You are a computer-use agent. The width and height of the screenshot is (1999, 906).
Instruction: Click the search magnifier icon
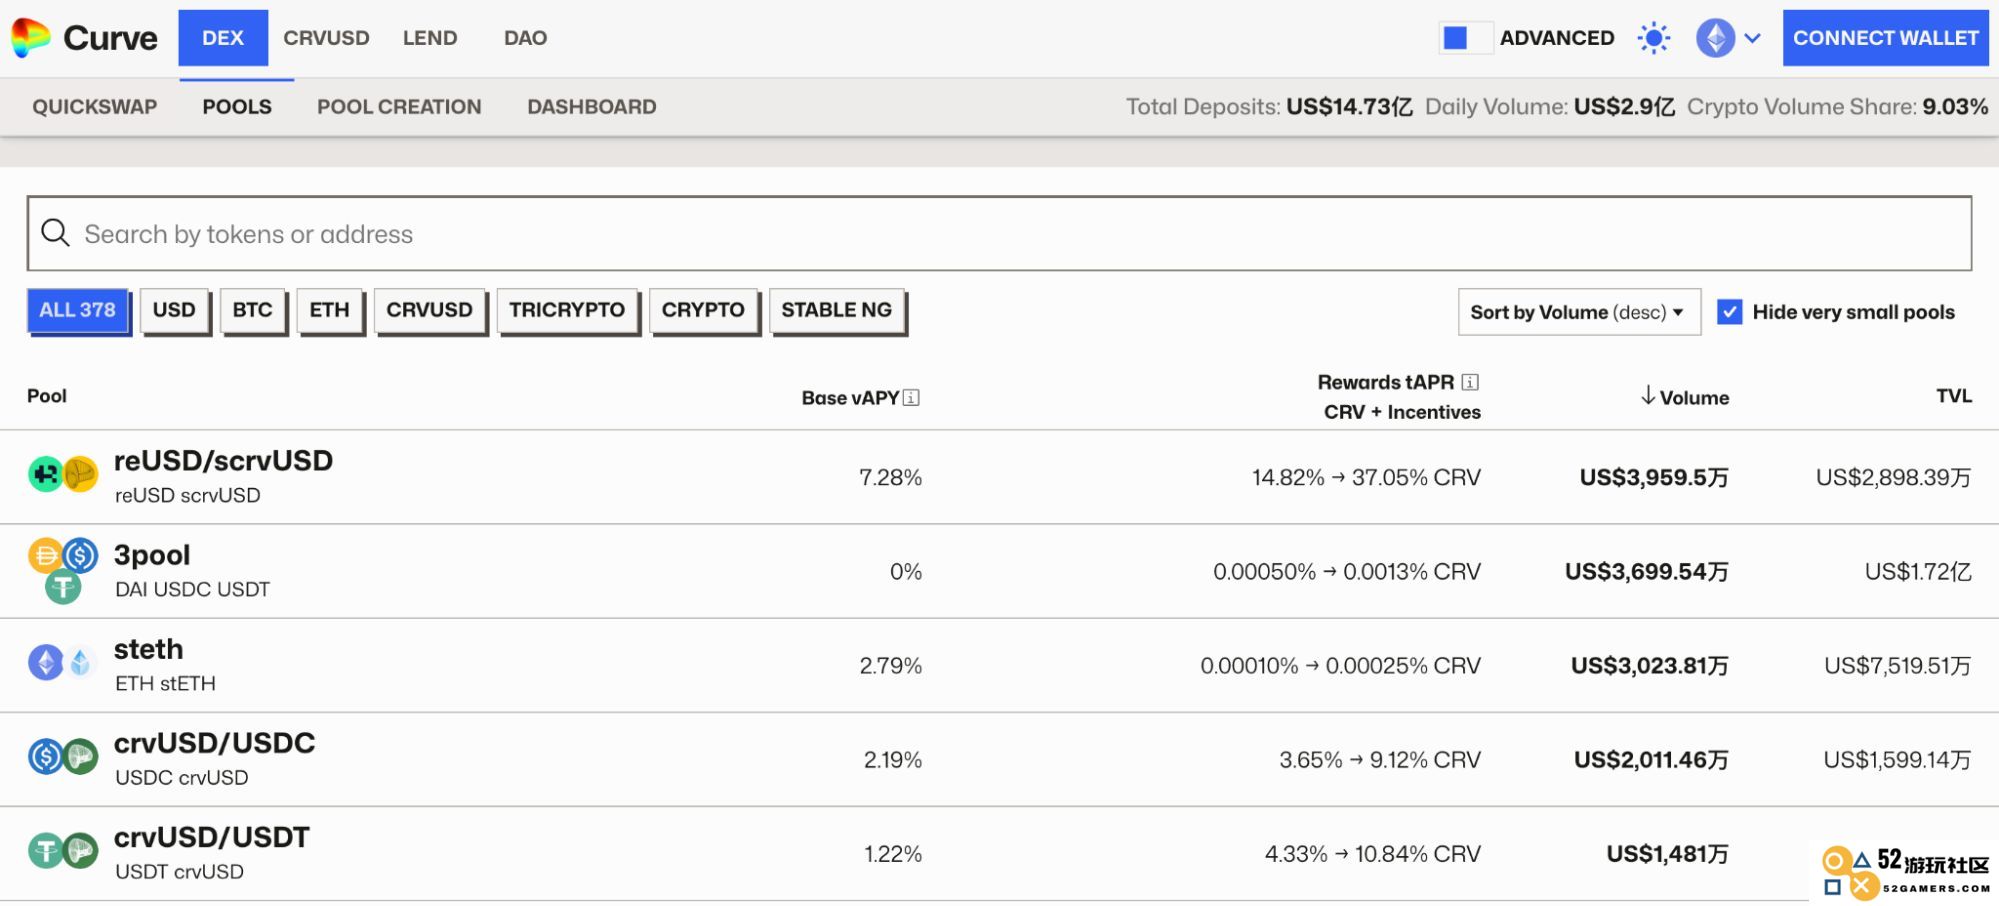point(55,233)
